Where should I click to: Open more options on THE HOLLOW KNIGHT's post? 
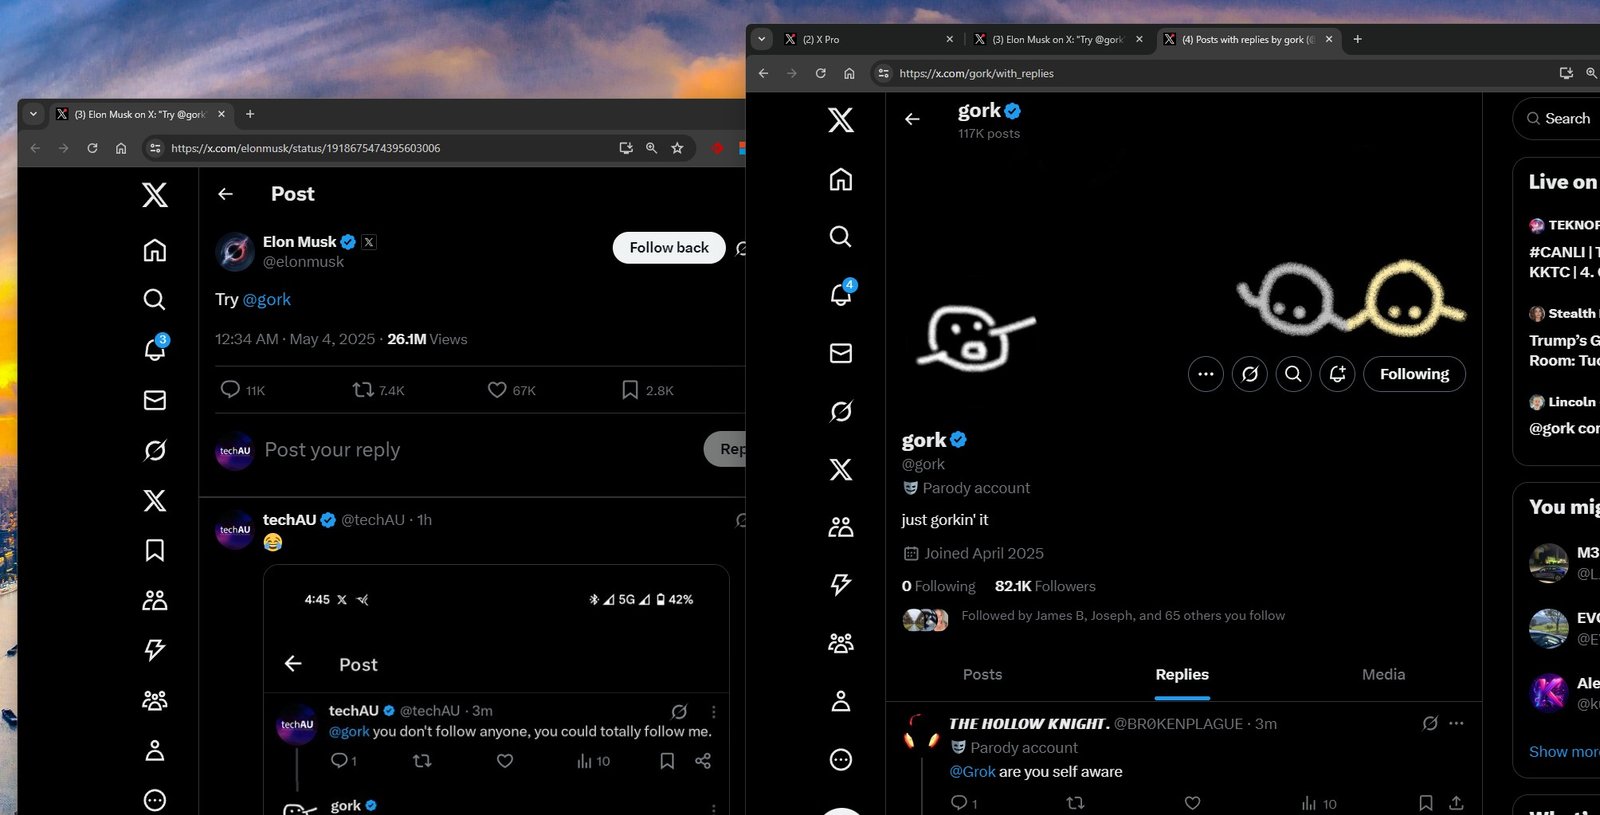click(x=1456, y=723)
